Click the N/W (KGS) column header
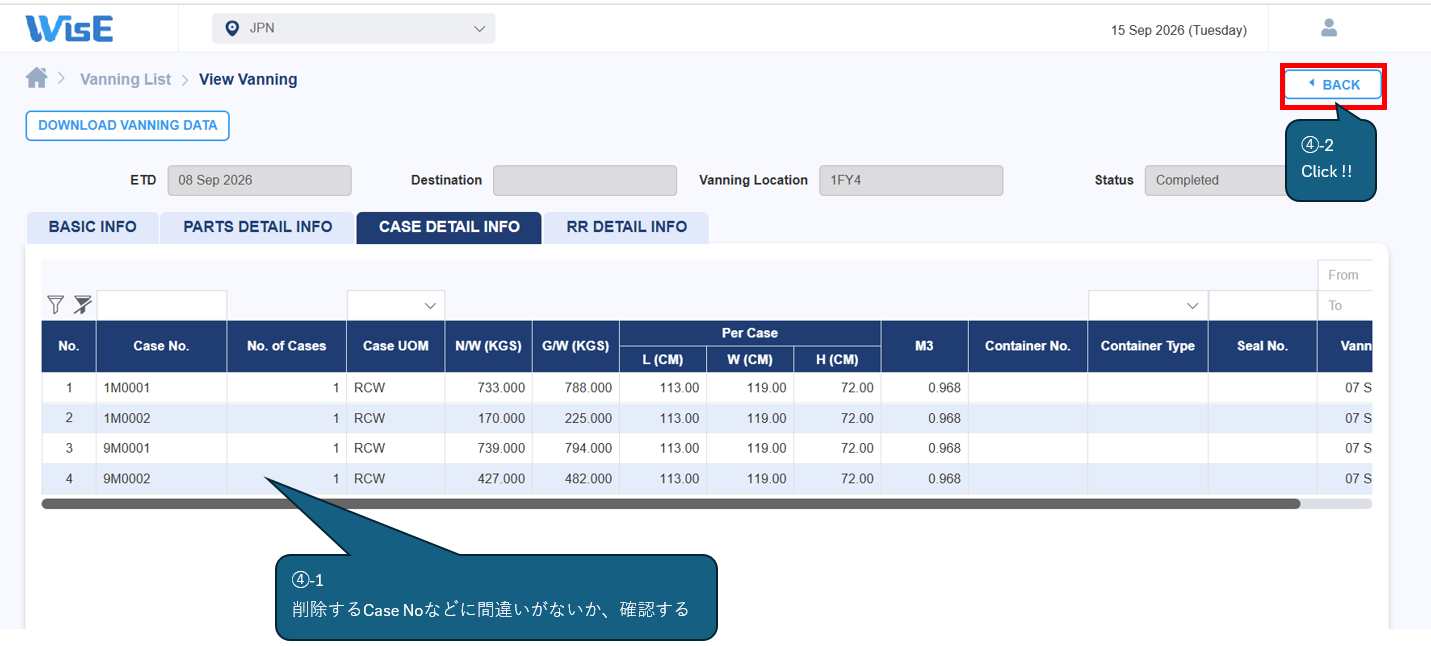1431x646 pixels. (488, 346)
